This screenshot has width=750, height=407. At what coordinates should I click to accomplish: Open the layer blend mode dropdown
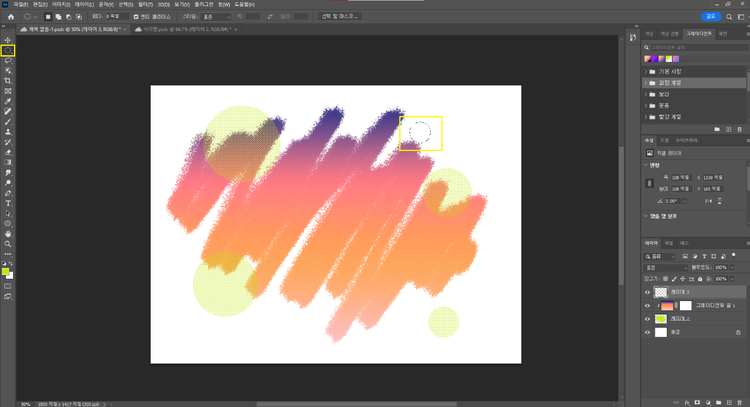(666, 268)
